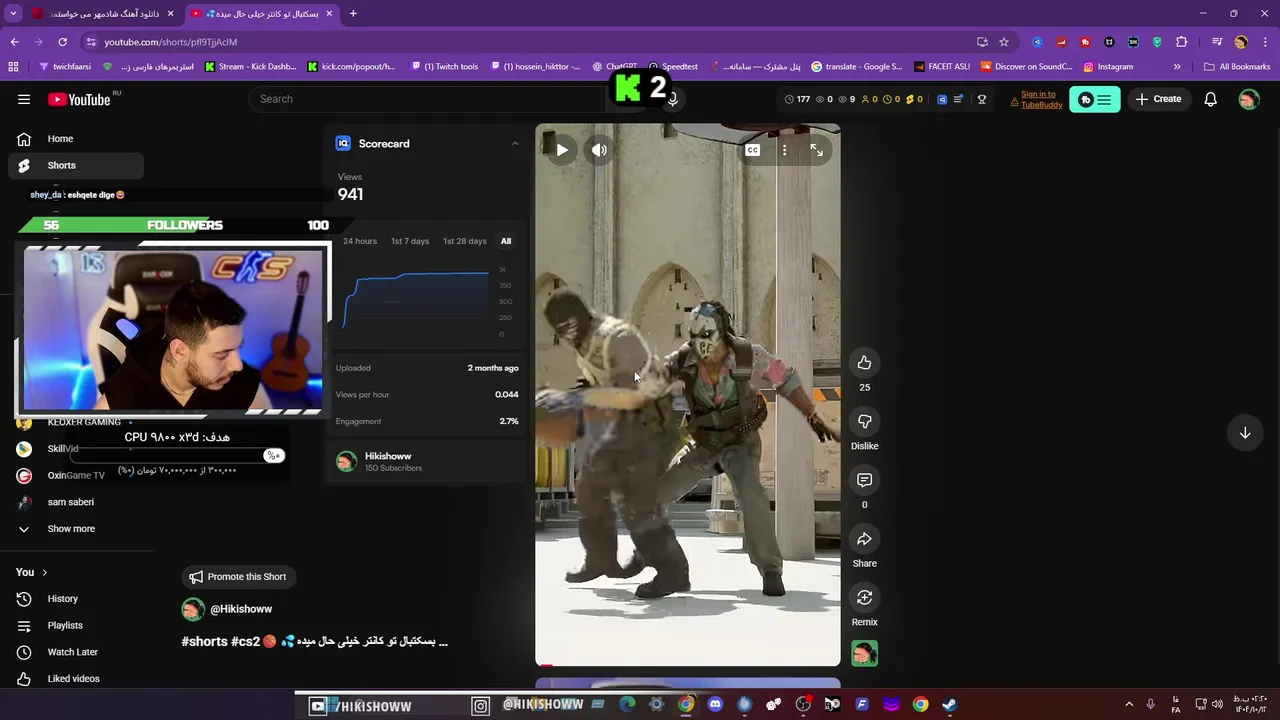Open Liked videos in the sidebar
Screen dimensions: 1280x720
pos(75,679)
